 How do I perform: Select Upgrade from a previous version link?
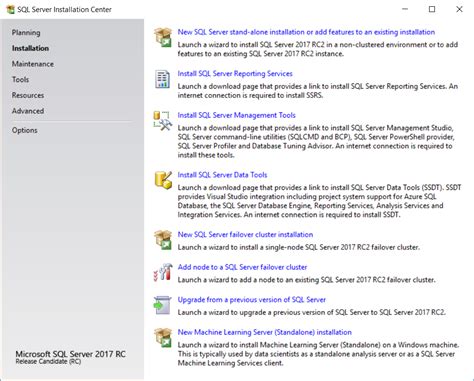click(x=252, y=300)
